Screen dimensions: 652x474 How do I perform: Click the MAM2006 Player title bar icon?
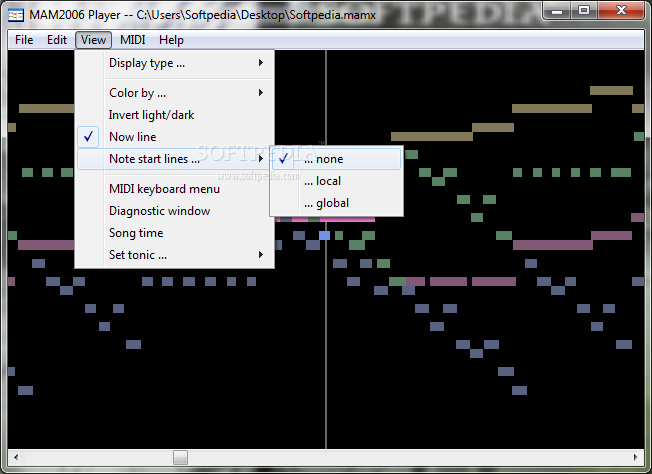[16, 15]
